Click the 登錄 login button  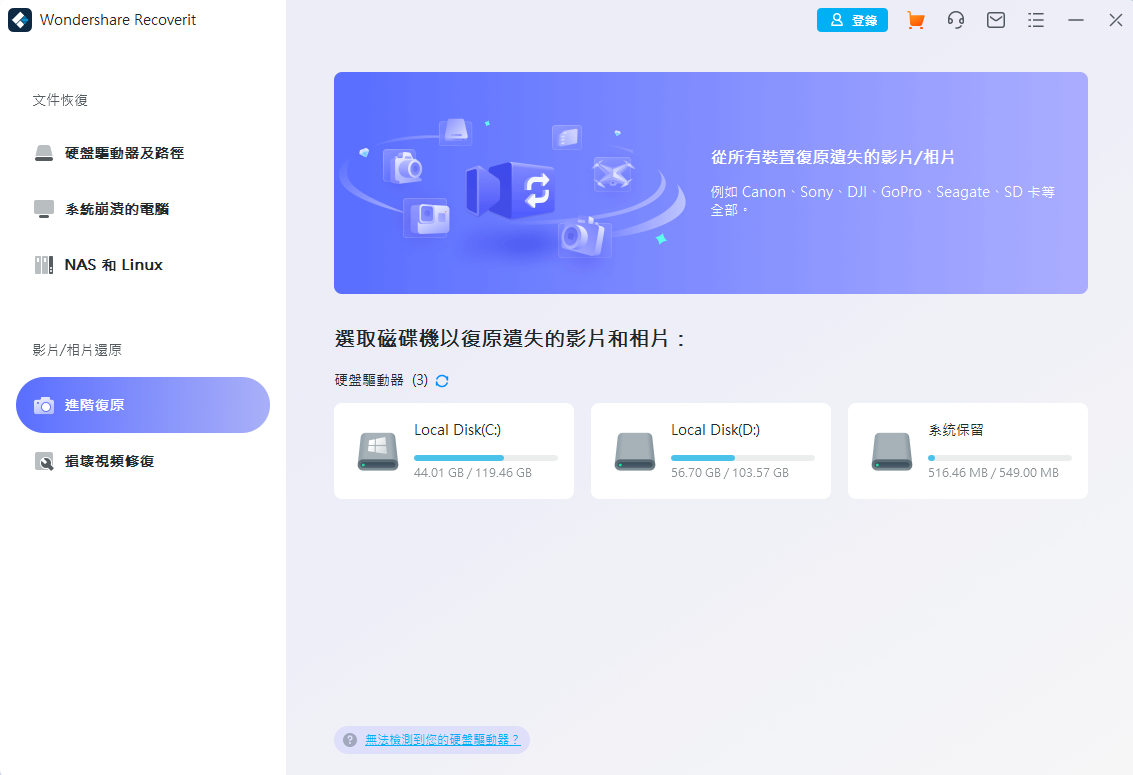[x=853, y=20]
